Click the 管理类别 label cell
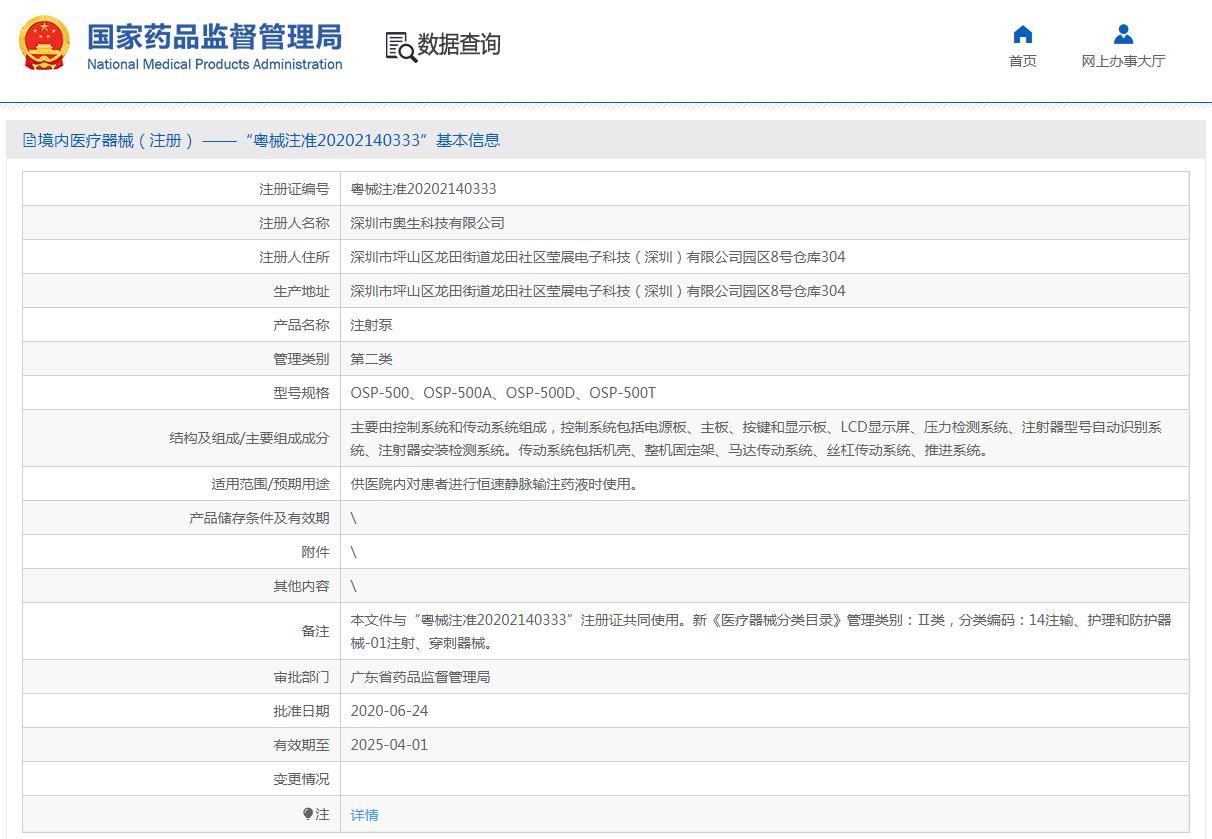 click(181, 359)
